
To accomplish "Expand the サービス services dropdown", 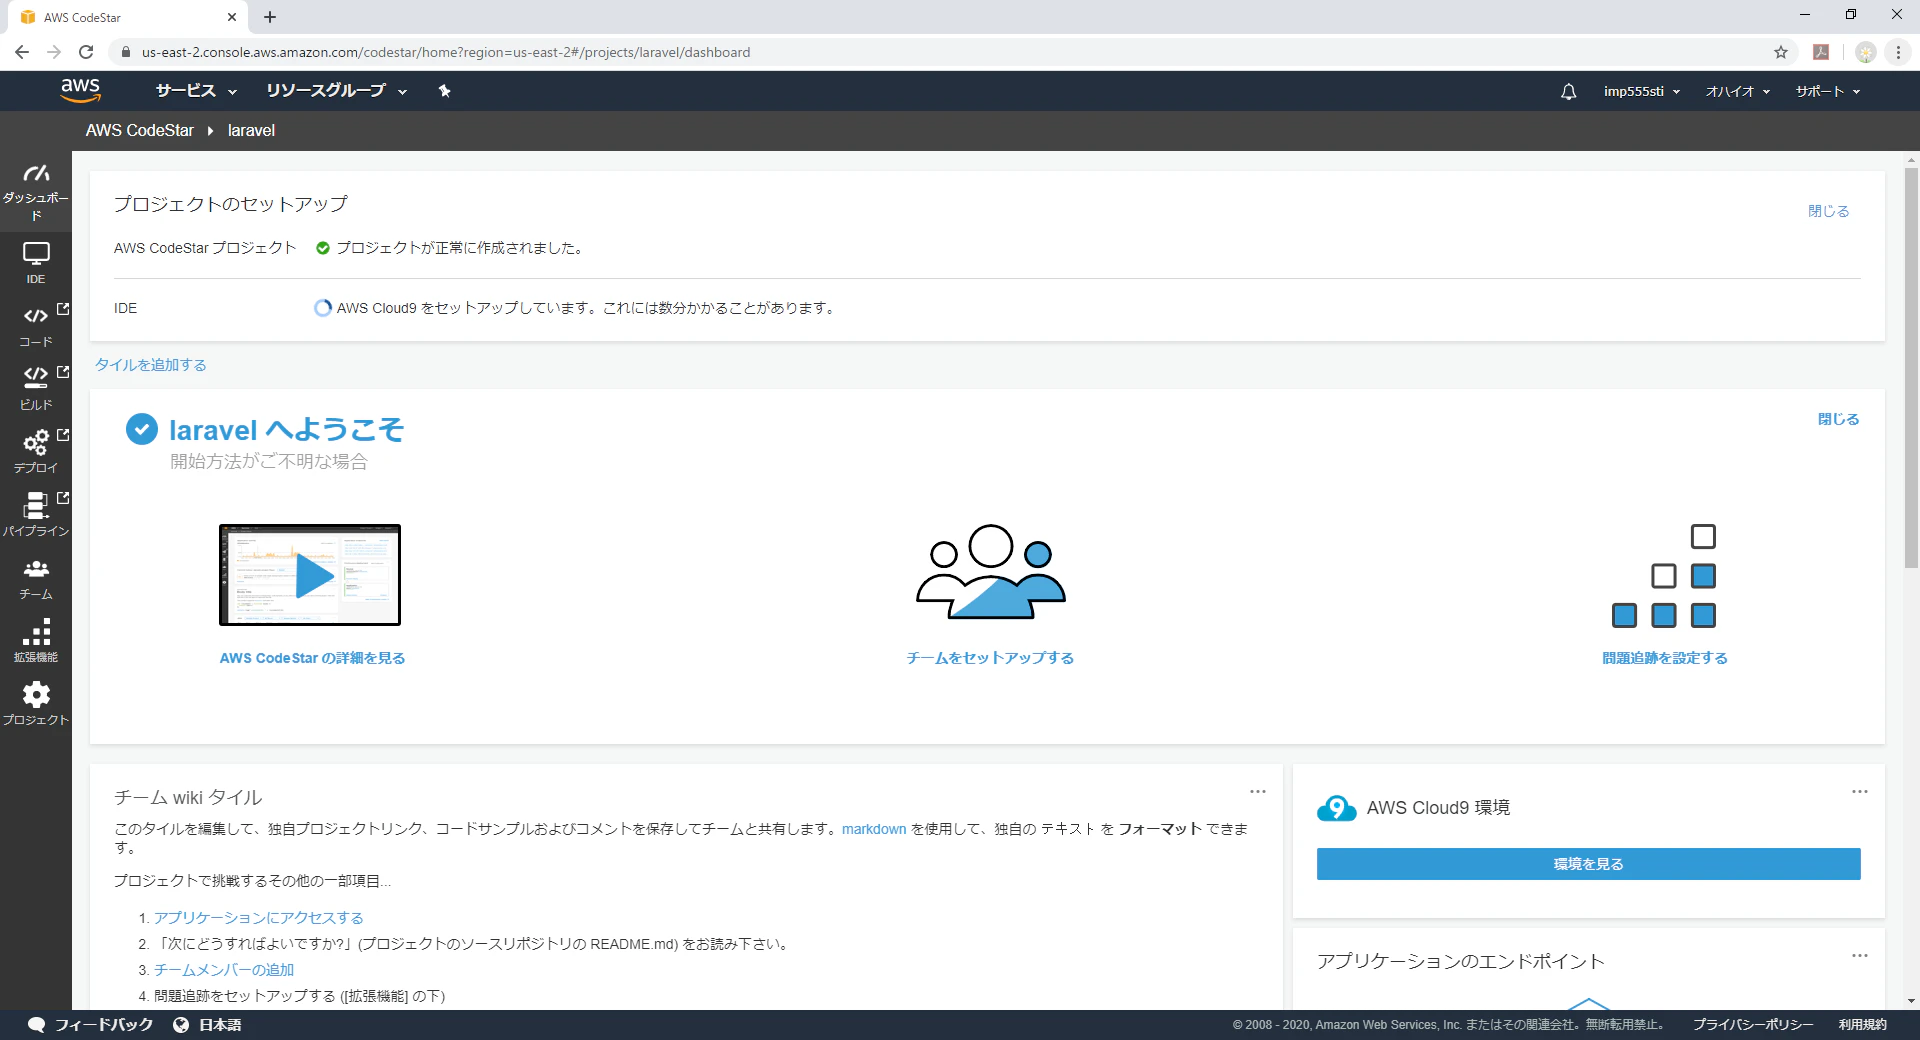I will pyautogui.click(x=196, y=91).
